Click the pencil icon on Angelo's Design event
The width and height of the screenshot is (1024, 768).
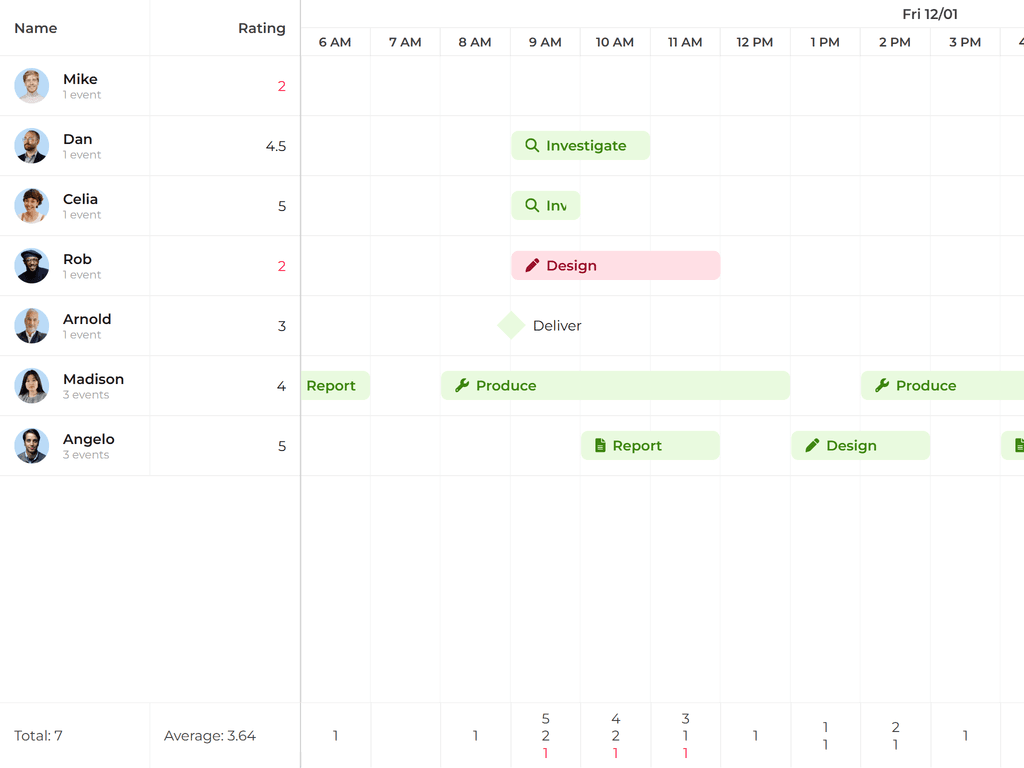click(x=812, y=446)
